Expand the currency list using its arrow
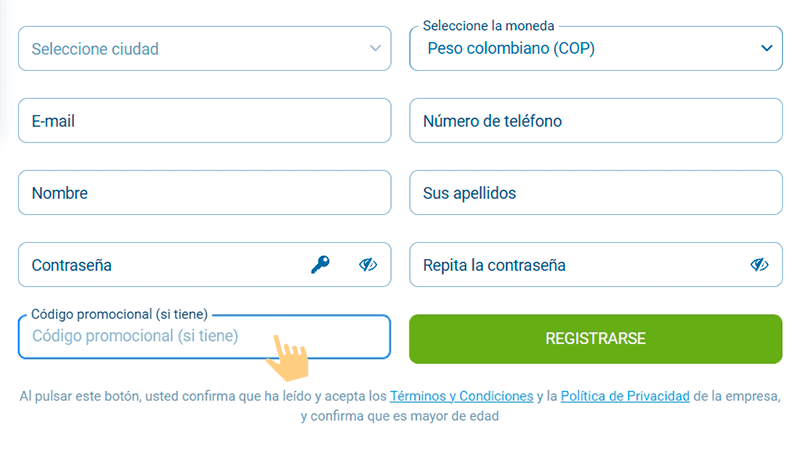 pyautogui.click(x=767, y=48)
